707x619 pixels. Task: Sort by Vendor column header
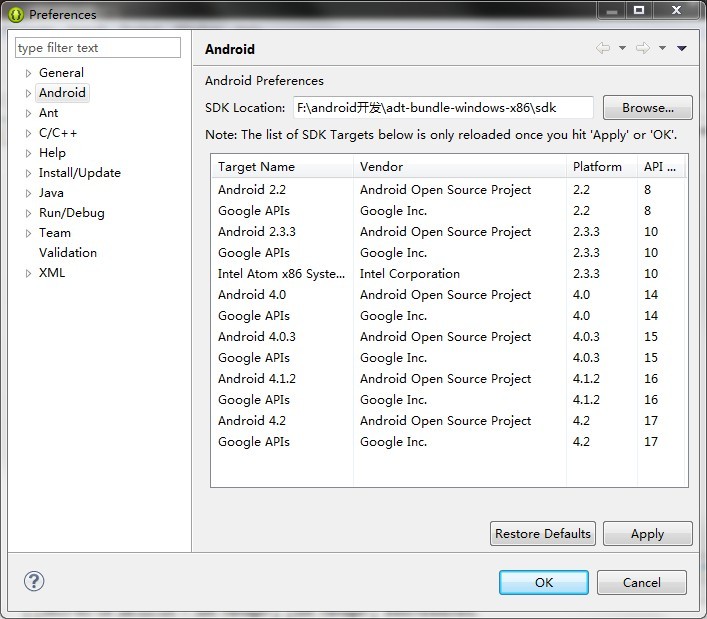[x=460, y=166]
